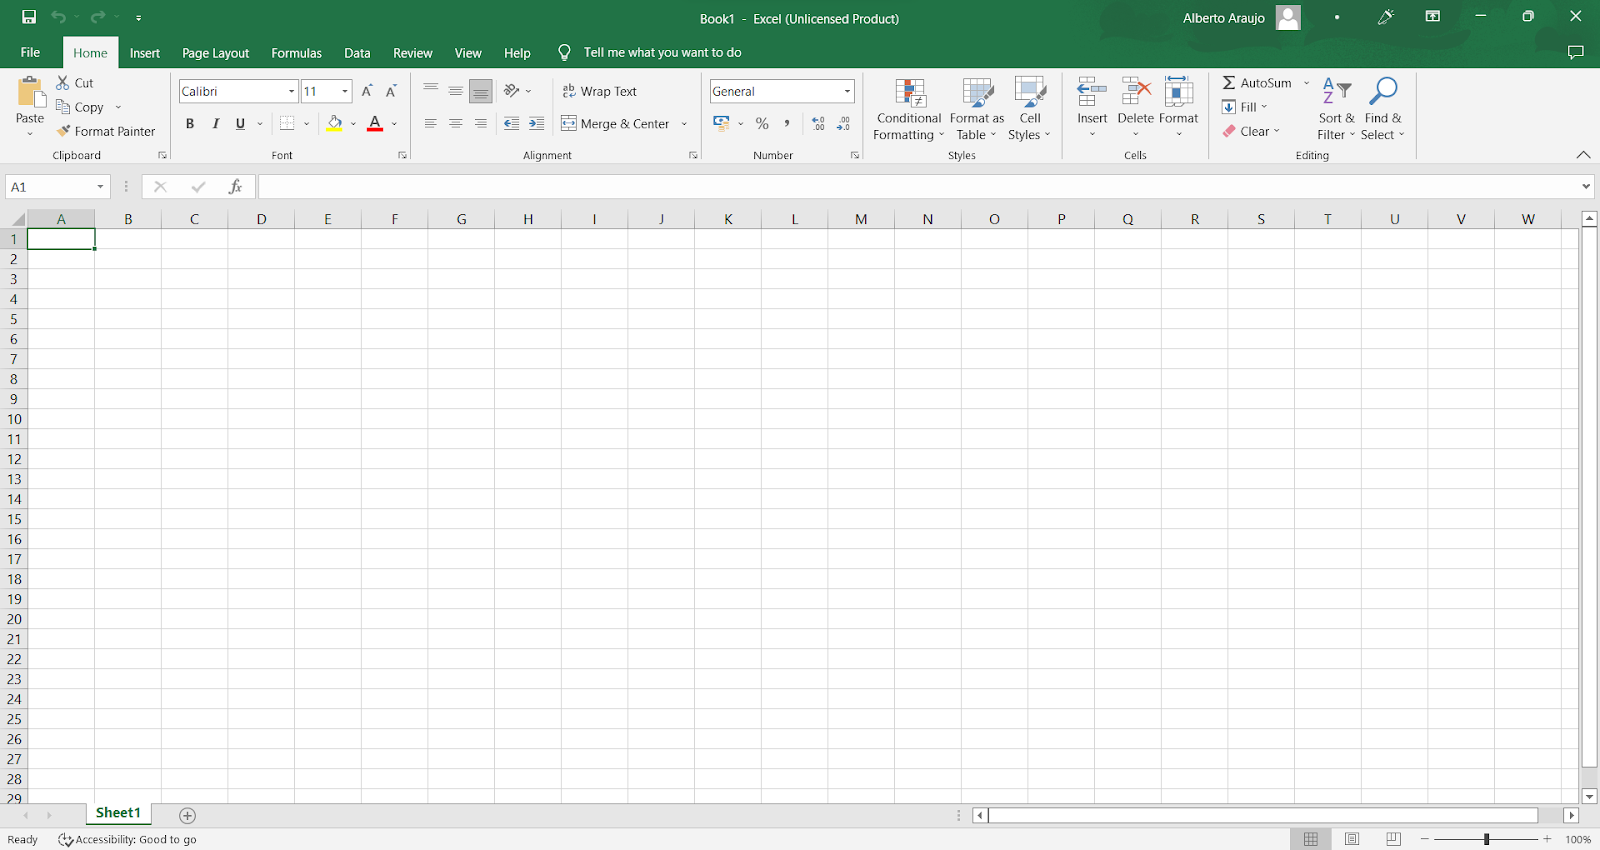
Task: Decrease font size with smaller A icon
Action: coord(391,91)
